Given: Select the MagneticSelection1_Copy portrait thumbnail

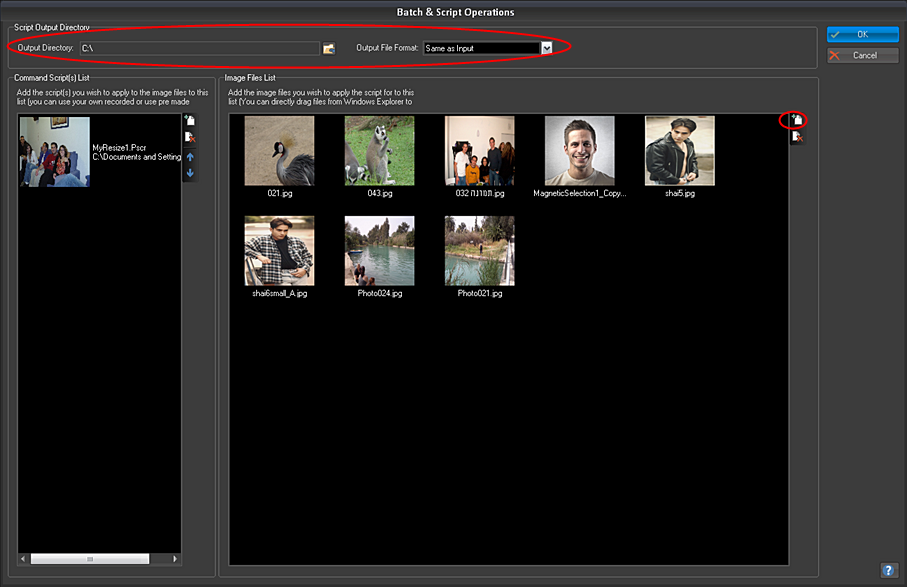Looking at the screenshot, I should coord(579,151).
